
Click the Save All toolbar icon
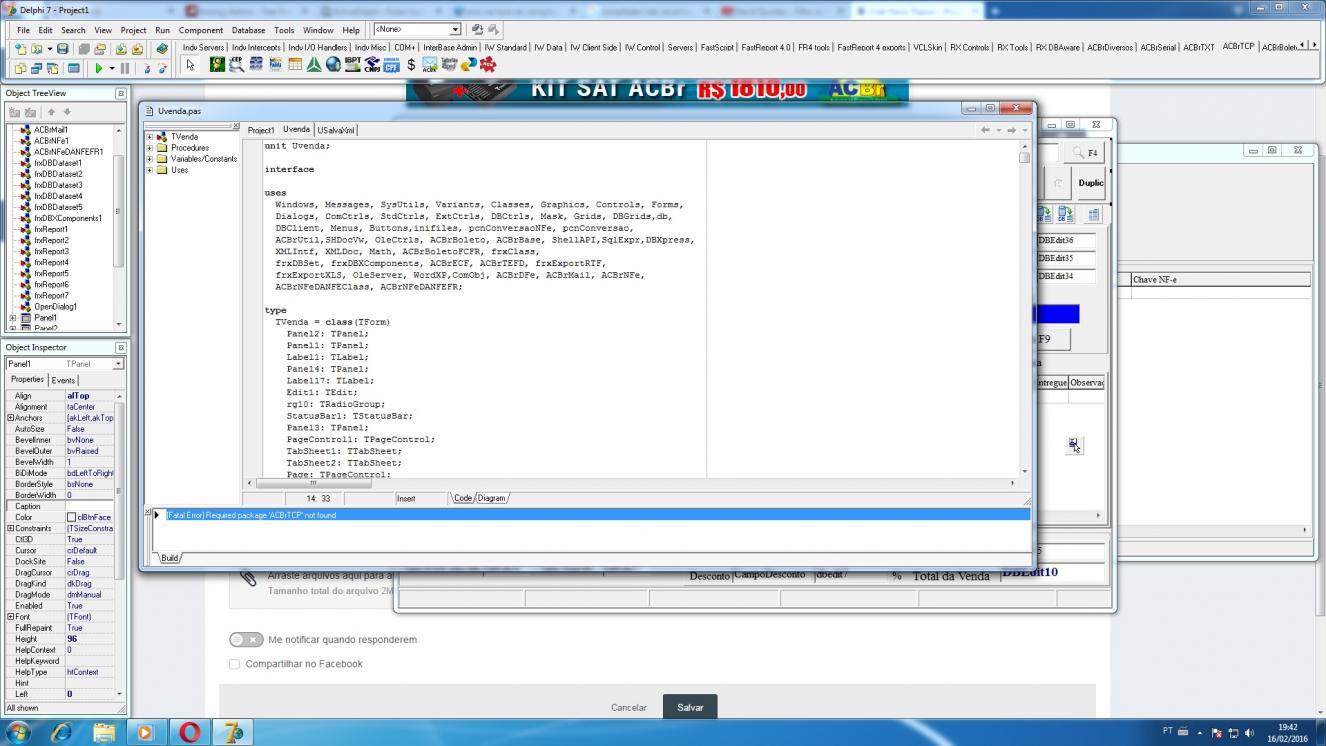pos(84,49)
